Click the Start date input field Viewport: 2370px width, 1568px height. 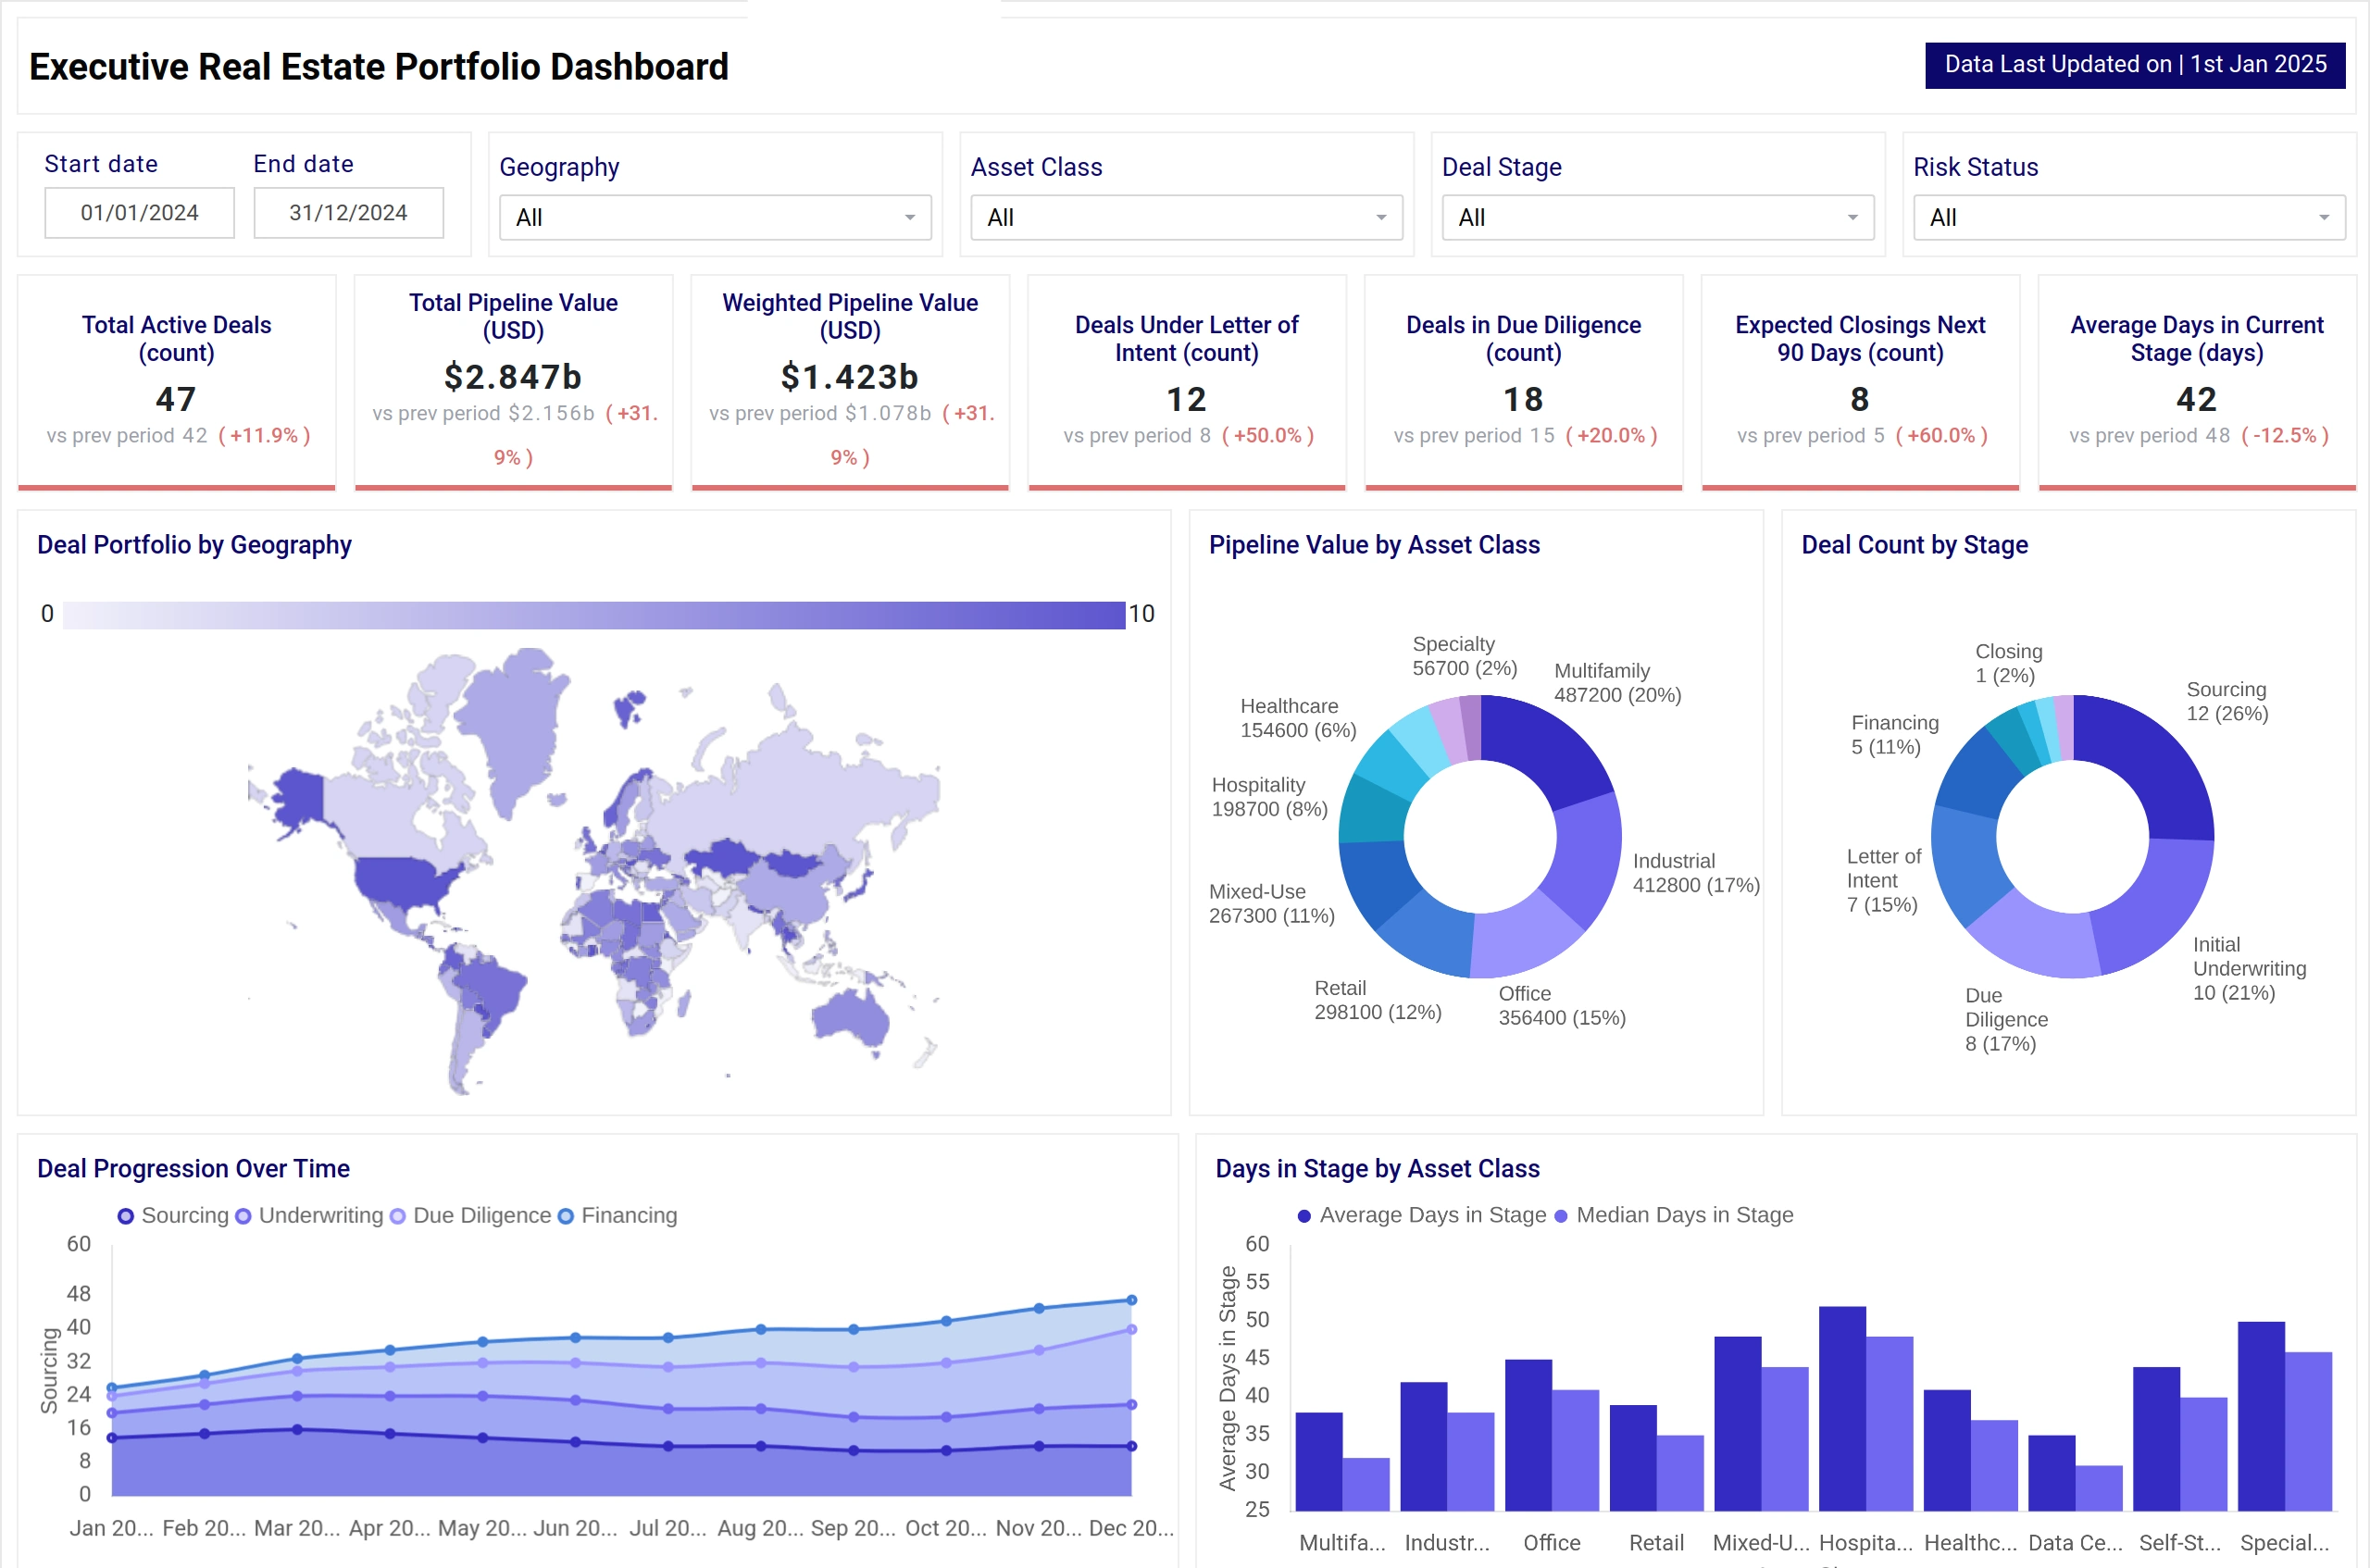point(139,212)
